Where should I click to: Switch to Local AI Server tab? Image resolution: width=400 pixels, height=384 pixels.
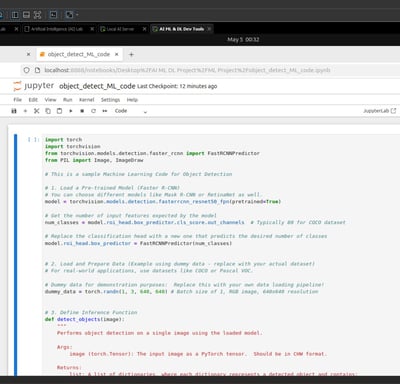click(120, 29)
